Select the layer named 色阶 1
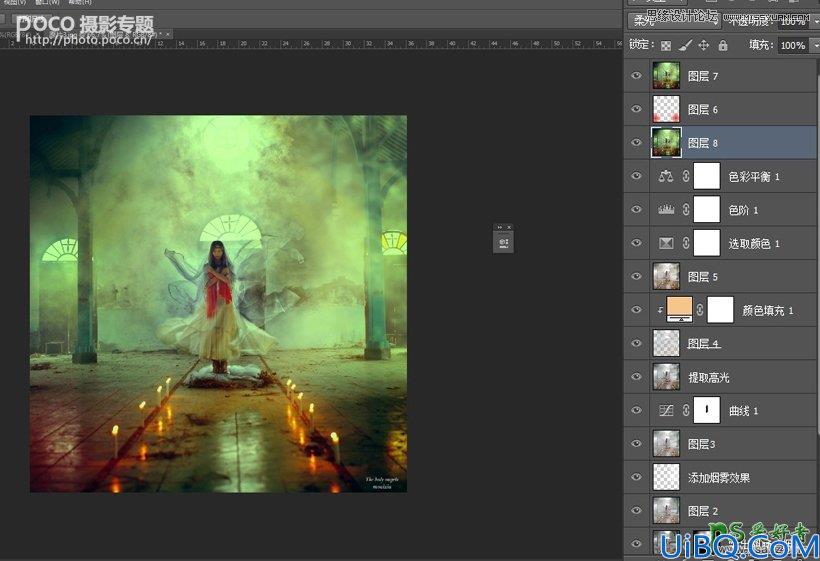 [743, 210]
